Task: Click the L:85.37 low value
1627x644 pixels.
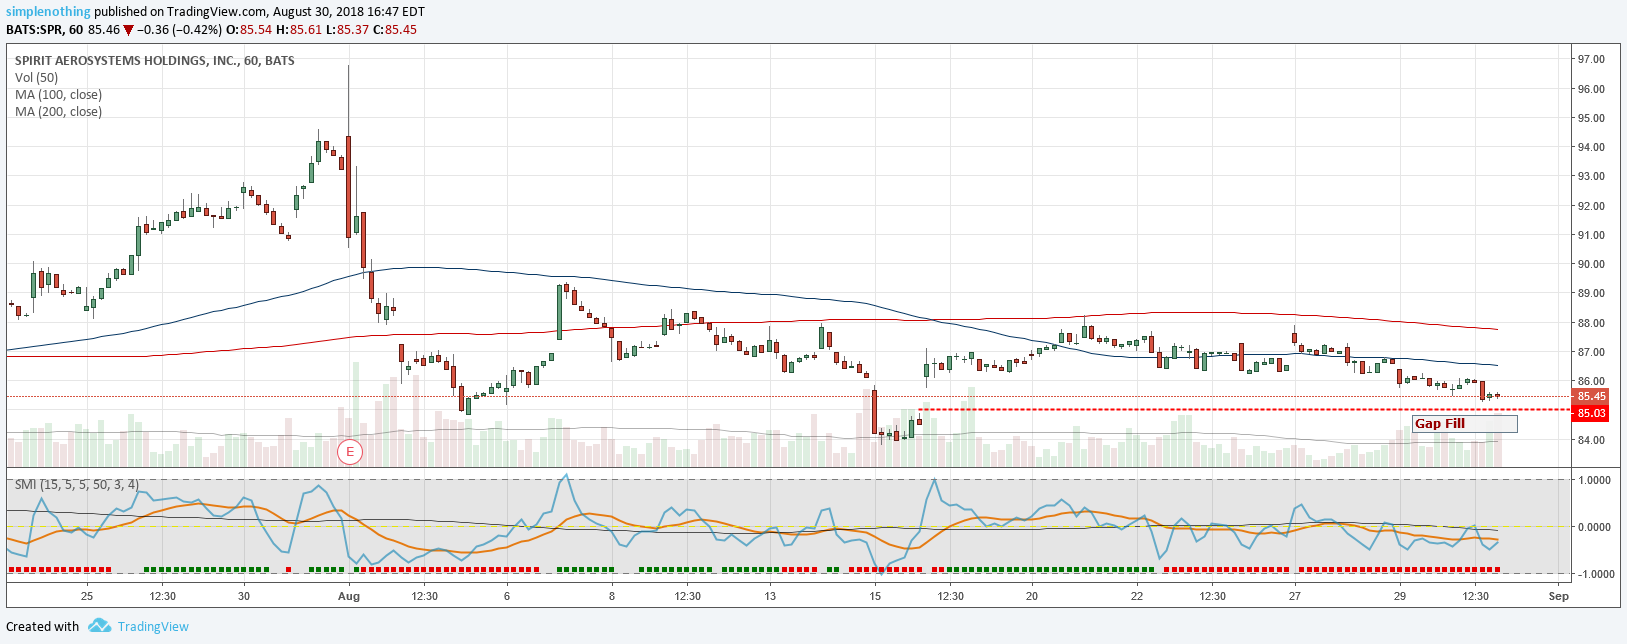Action: point(347,30)
